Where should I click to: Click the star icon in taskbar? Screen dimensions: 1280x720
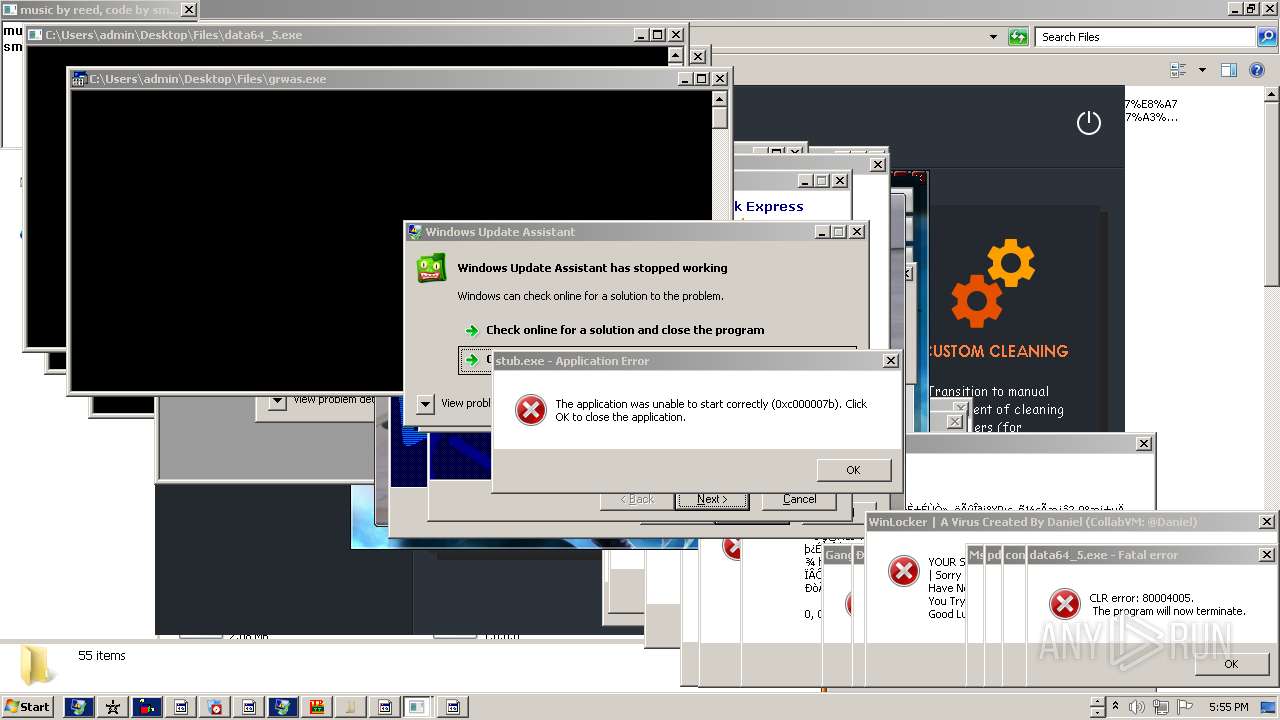[x=113, y=707]
